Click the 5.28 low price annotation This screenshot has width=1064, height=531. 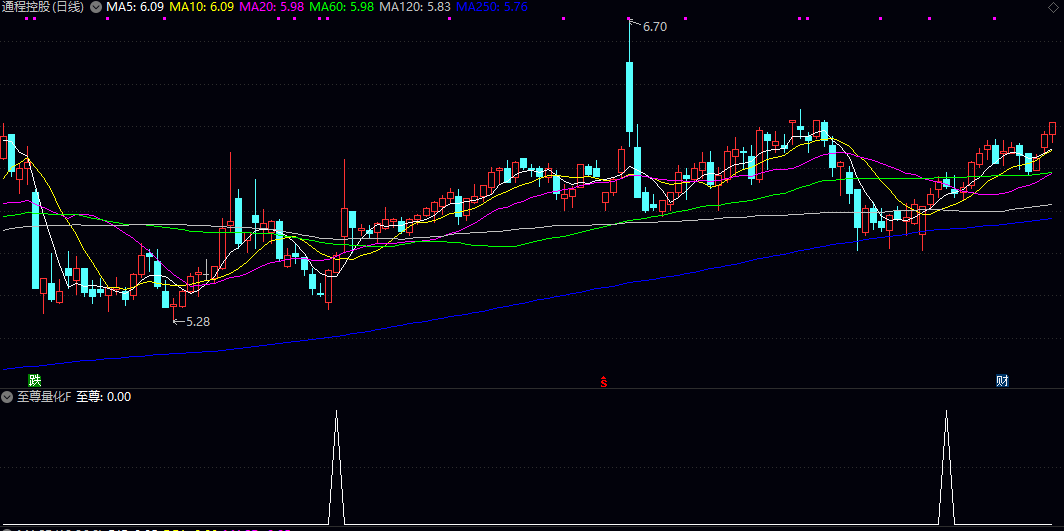[197, 321]
